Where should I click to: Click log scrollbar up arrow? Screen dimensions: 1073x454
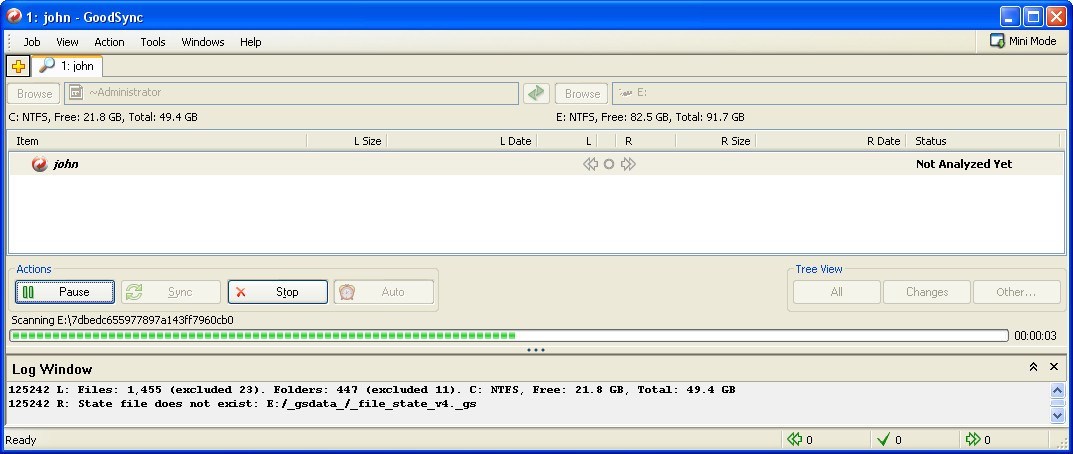(x=1057, y=390)
